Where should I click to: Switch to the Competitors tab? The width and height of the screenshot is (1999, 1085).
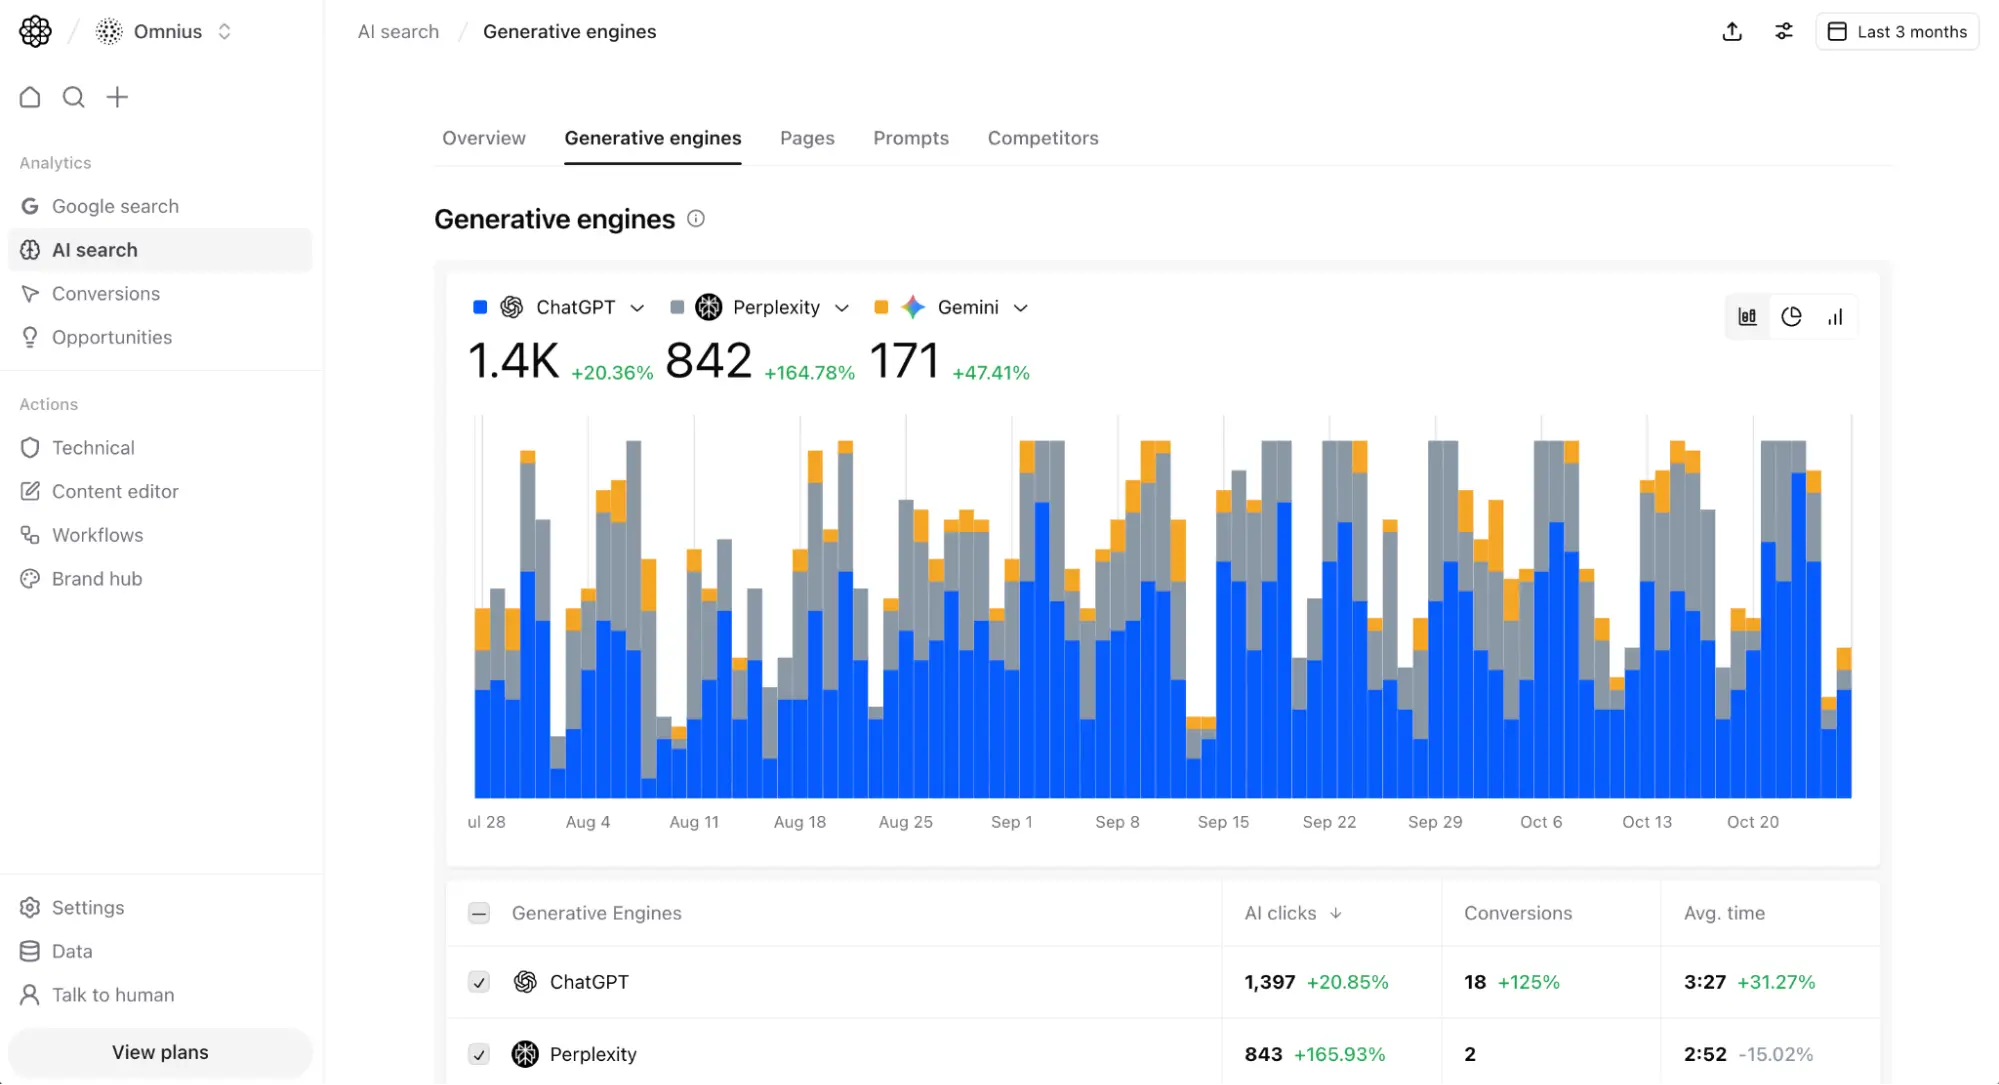tap(1043, 138)
